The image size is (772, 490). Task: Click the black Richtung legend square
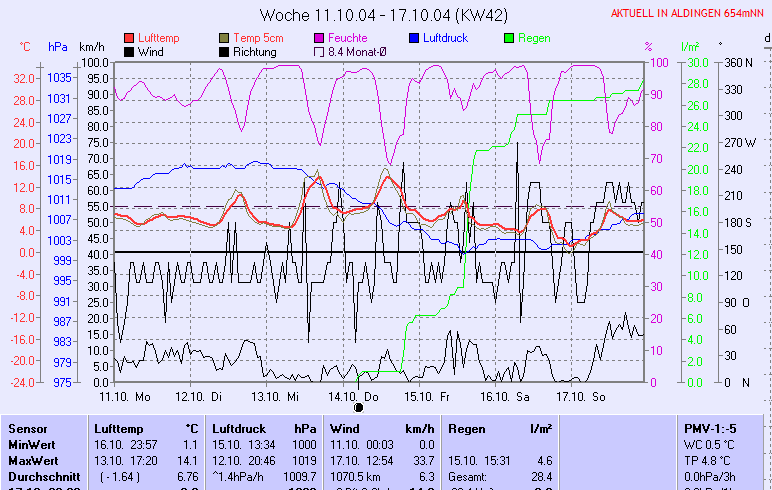pos(224,51)
